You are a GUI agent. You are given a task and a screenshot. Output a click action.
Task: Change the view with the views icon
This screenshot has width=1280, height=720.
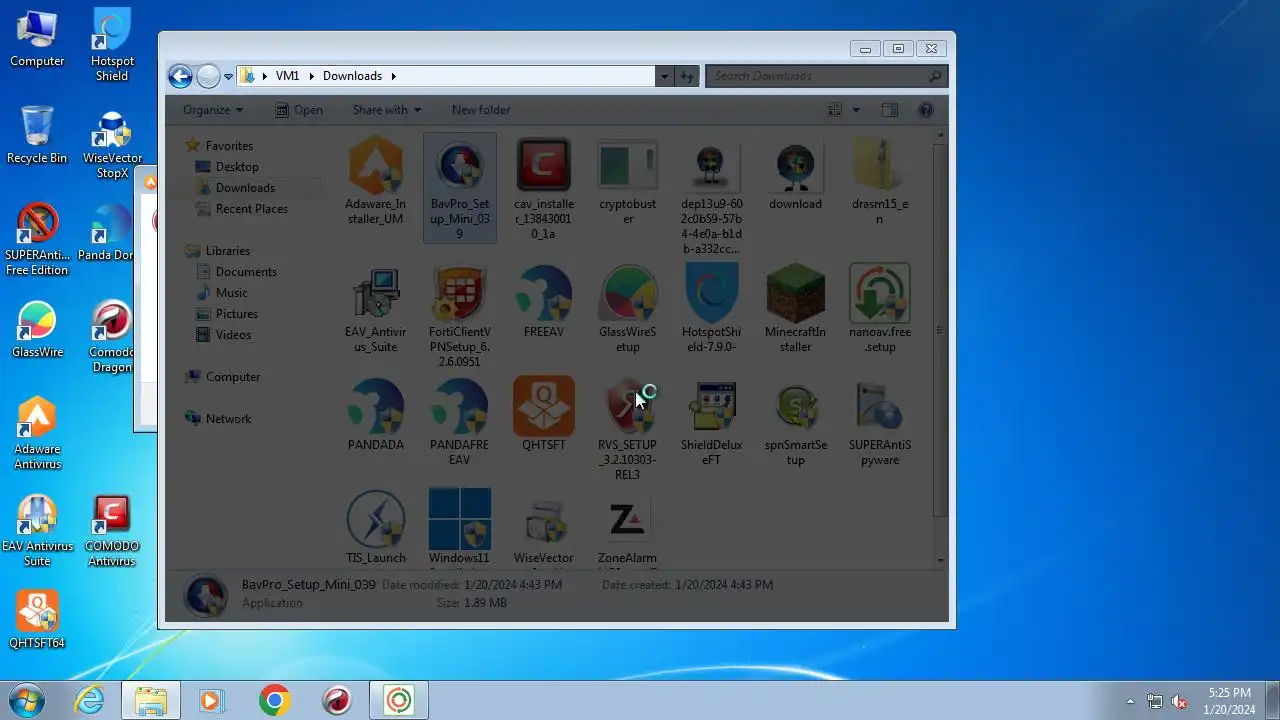835,110
